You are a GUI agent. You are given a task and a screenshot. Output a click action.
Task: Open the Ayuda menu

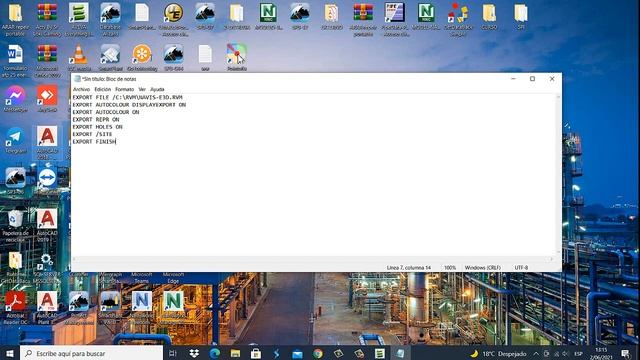pyautogui.click(x=157, y=89)
